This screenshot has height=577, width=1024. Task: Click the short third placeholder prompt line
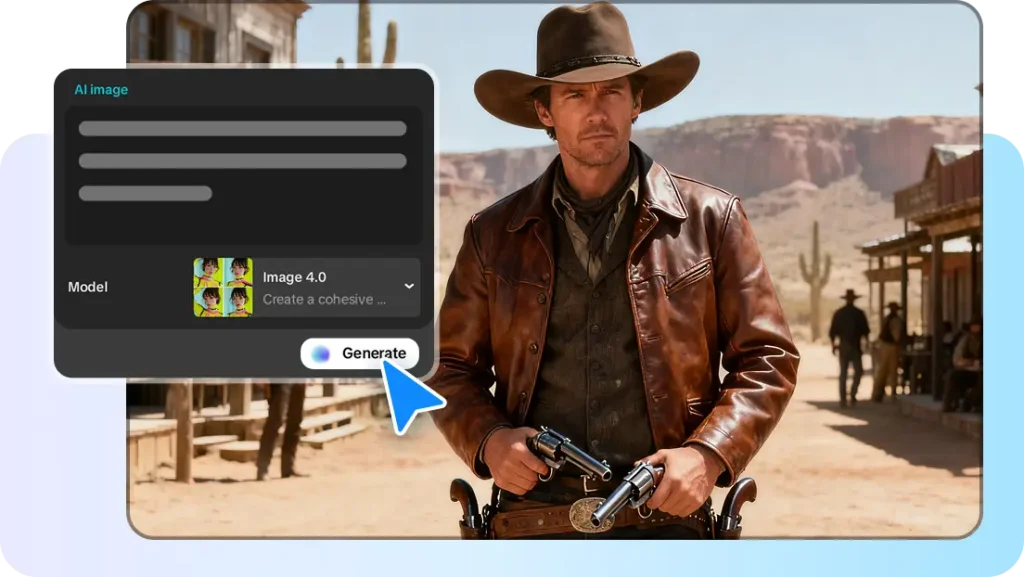[145, 193]
